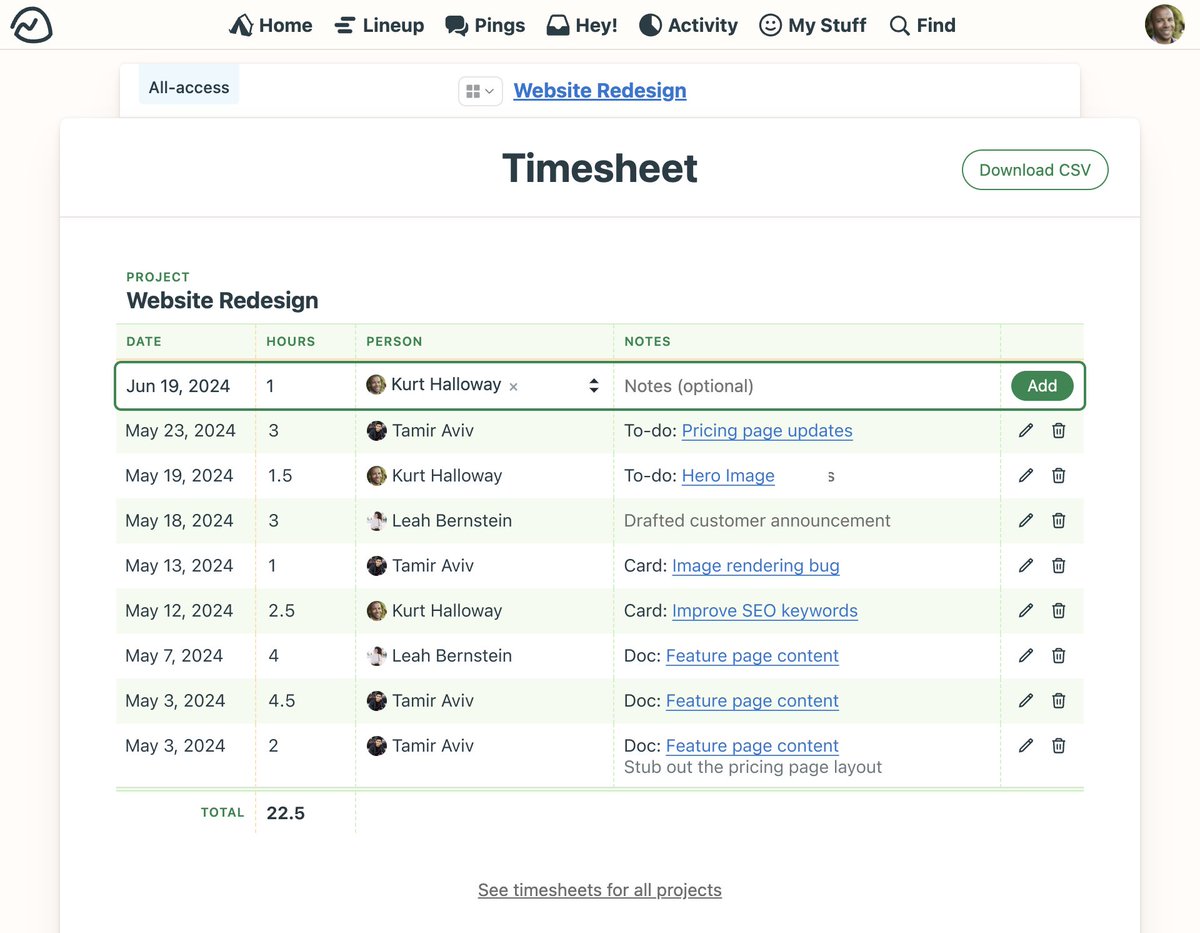
Task: Expand the project tools grid dropdown
Action: tap(480, 91)
